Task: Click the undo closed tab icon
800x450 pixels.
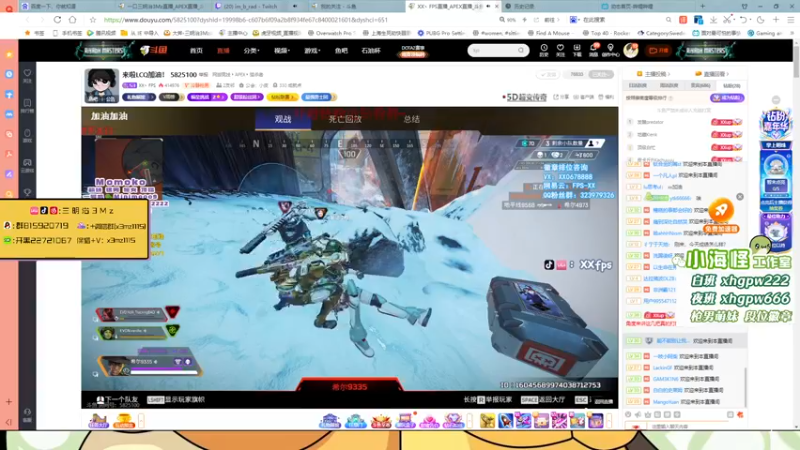Action: click(743, 20)
